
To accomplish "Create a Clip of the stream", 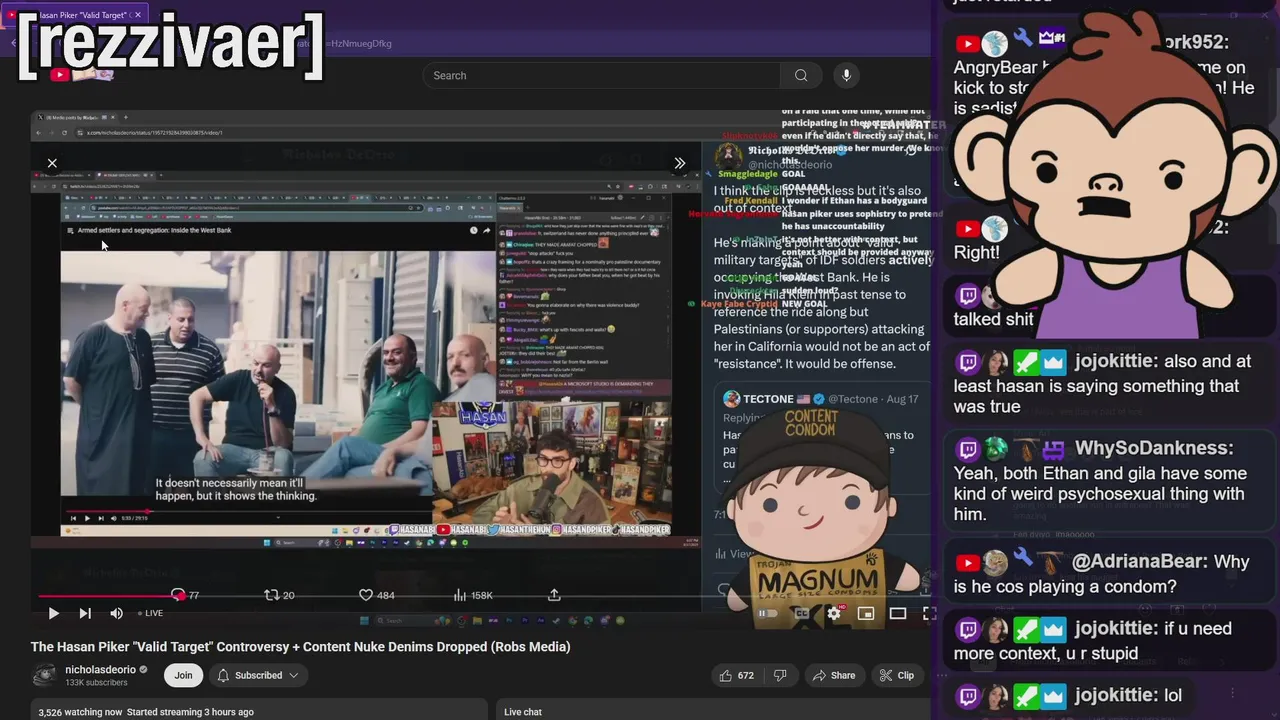I will tap(896, 675).
